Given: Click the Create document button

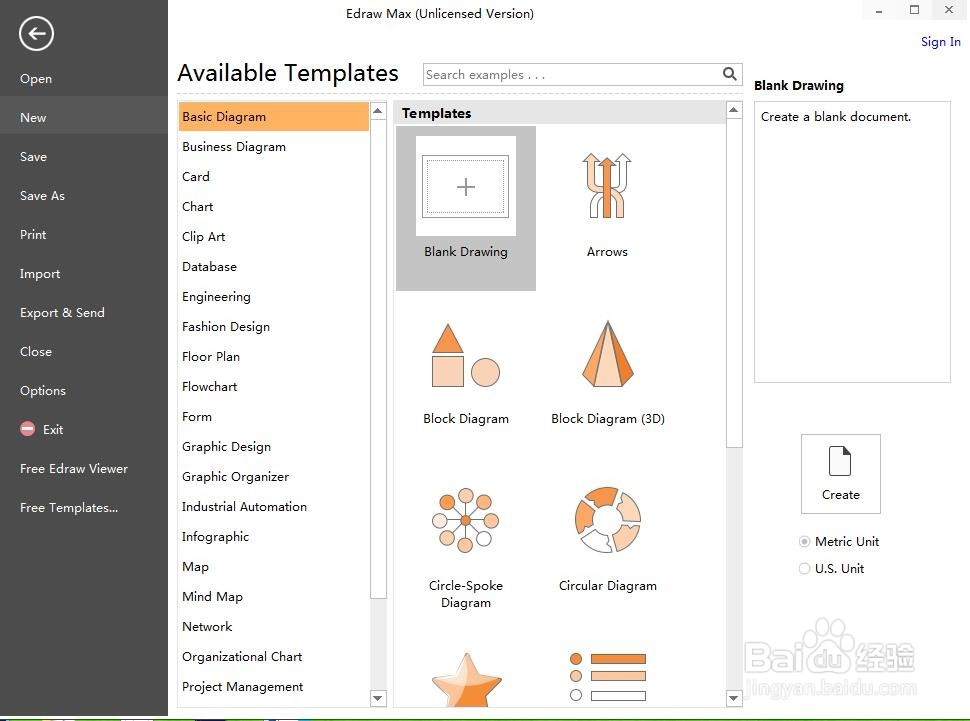Looking at the screenshot, I should pyautogui.click(x=841, y=474).
